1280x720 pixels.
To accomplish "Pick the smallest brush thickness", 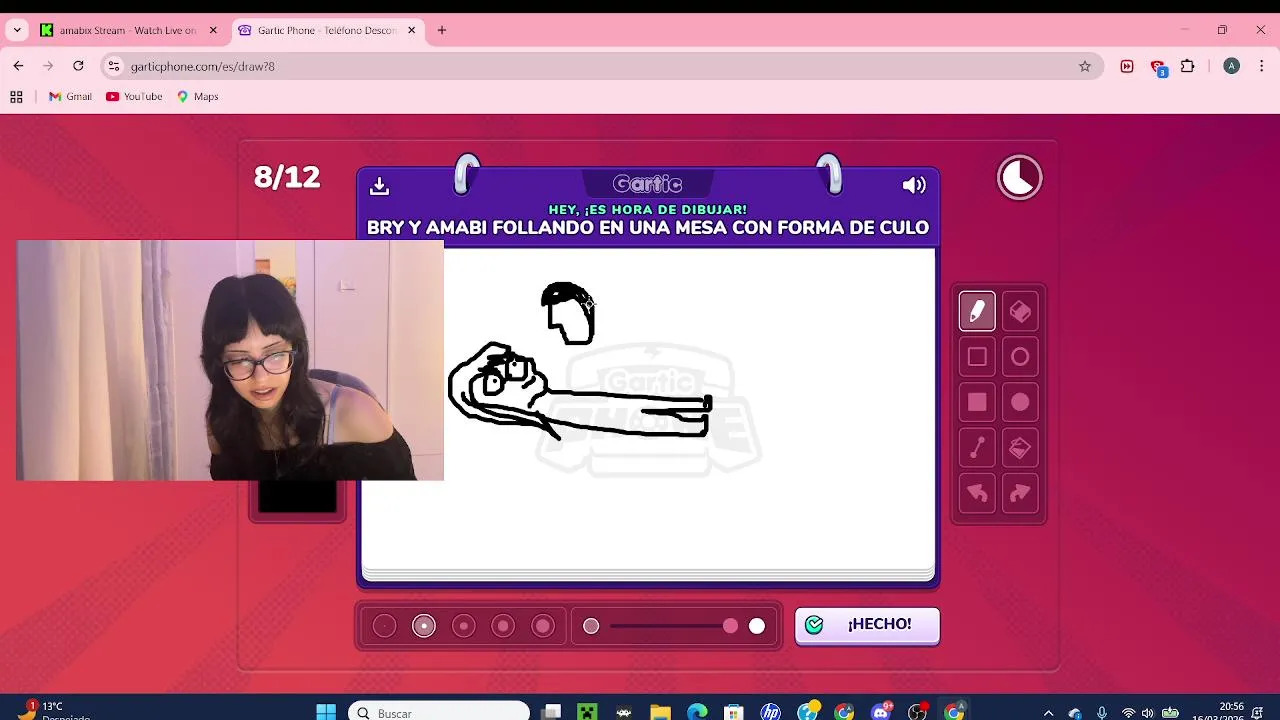I will (x=384, y=626).
